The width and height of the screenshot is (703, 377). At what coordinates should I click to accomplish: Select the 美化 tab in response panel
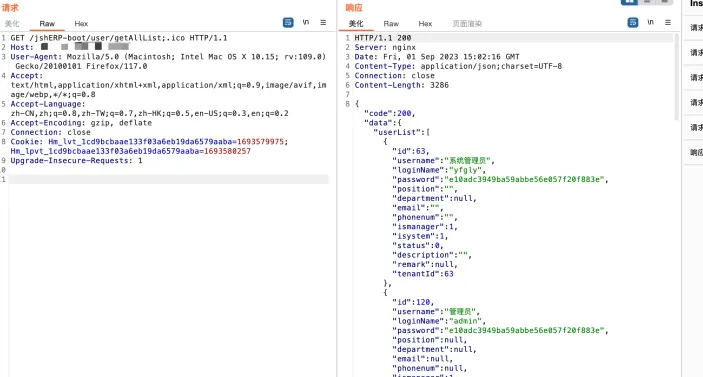(356, 24)
